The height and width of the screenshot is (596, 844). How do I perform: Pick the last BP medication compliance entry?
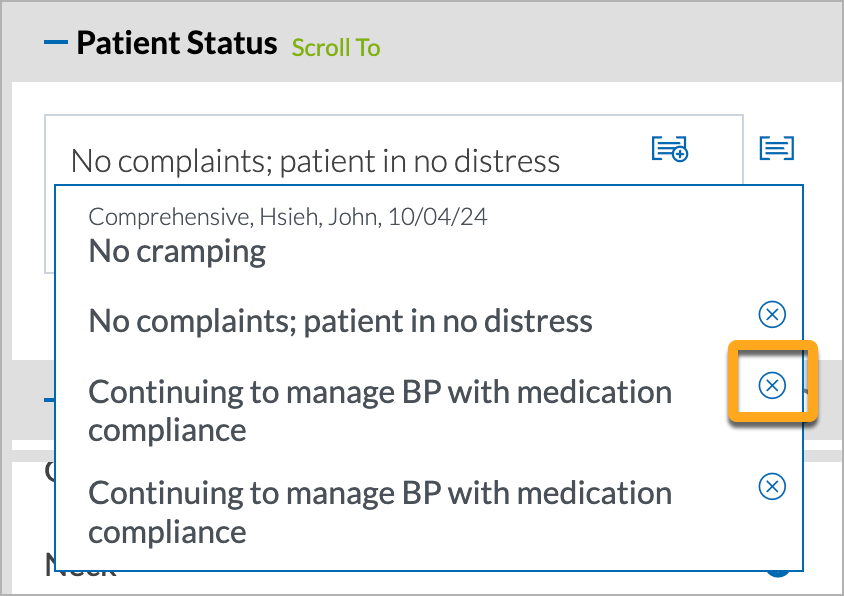tap(380, 512)
